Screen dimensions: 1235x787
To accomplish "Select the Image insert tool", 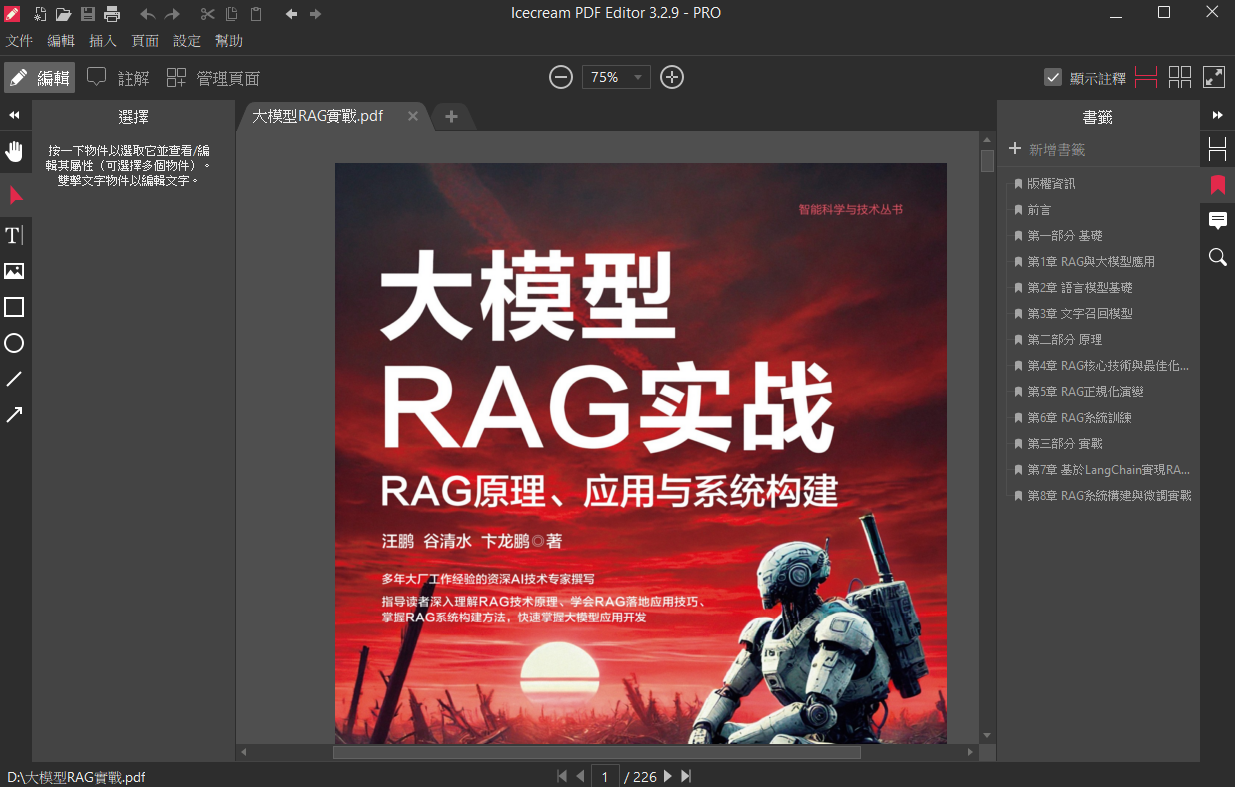I will 14,271.
